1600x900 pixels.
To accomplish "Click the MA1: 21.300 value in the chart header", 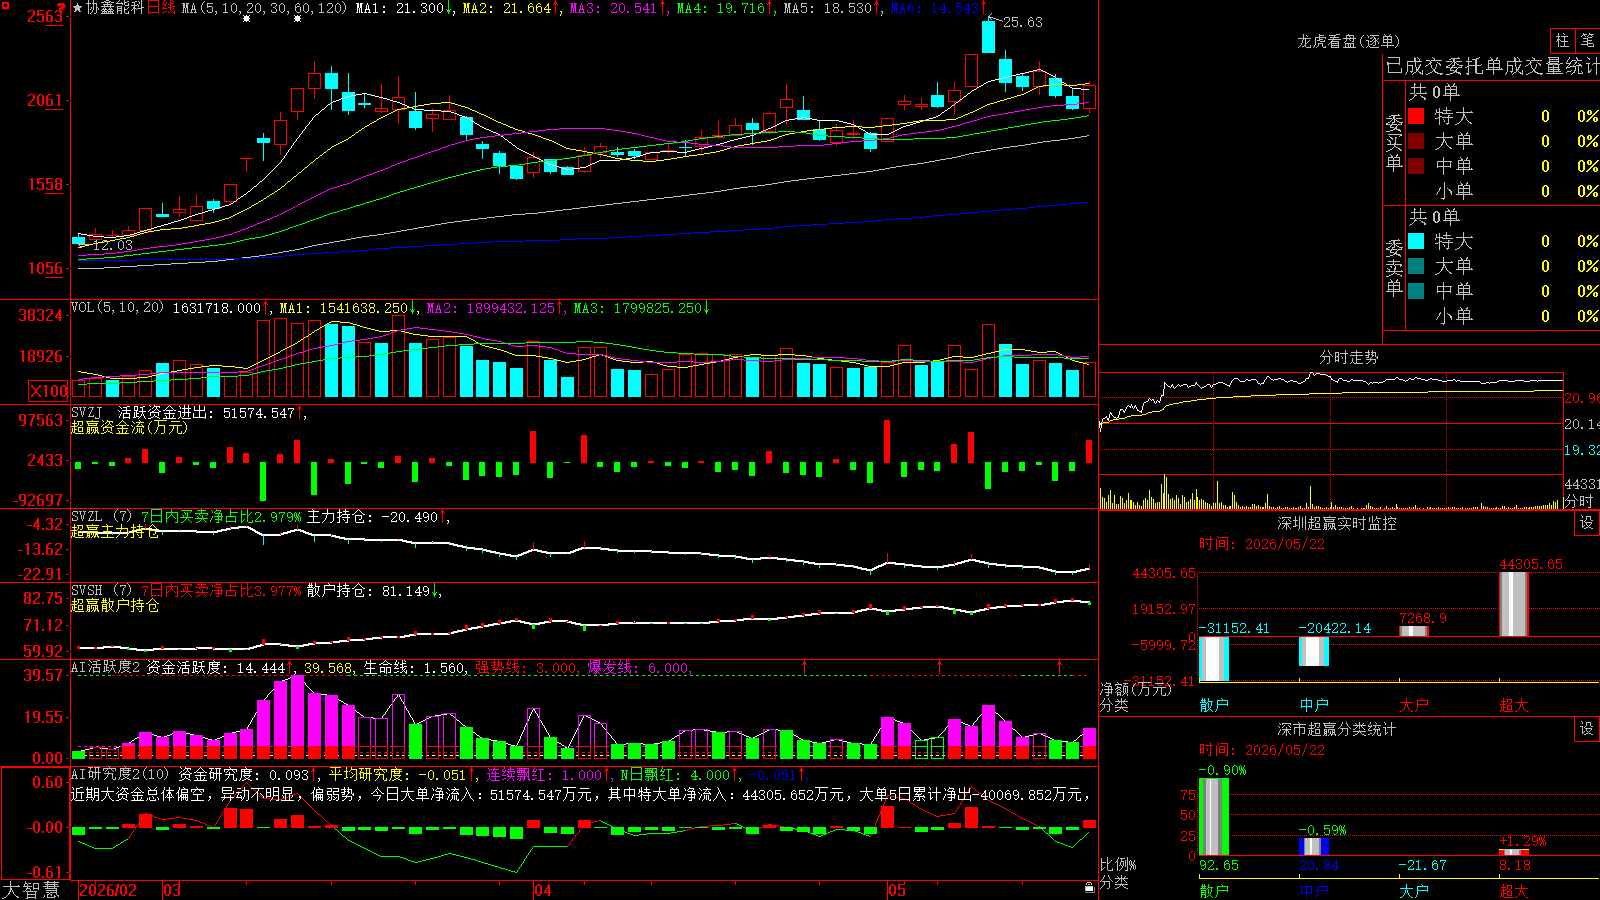I will [x=400, y=8].
